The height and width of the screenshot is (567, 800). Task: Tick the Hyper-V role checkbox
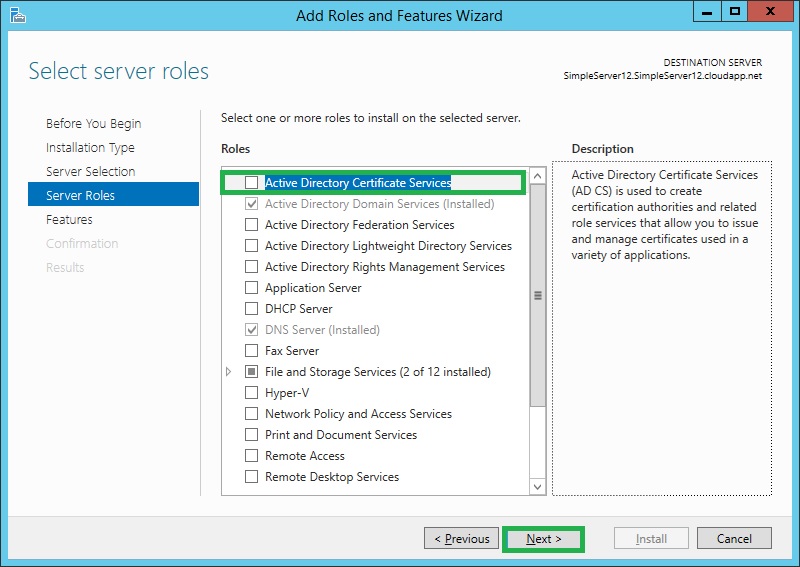pyautogui.click(x=251, y=393)
